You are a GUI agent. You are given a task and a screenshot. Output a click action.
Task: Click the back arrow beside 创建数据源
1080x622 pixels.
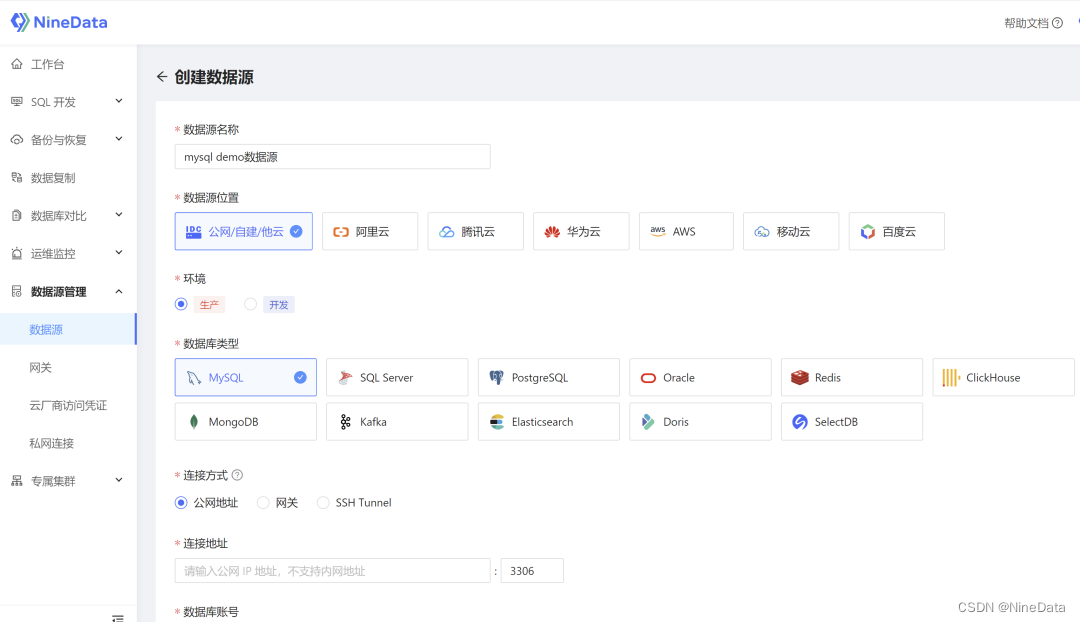pyautogui.click(x=162, y=76)
